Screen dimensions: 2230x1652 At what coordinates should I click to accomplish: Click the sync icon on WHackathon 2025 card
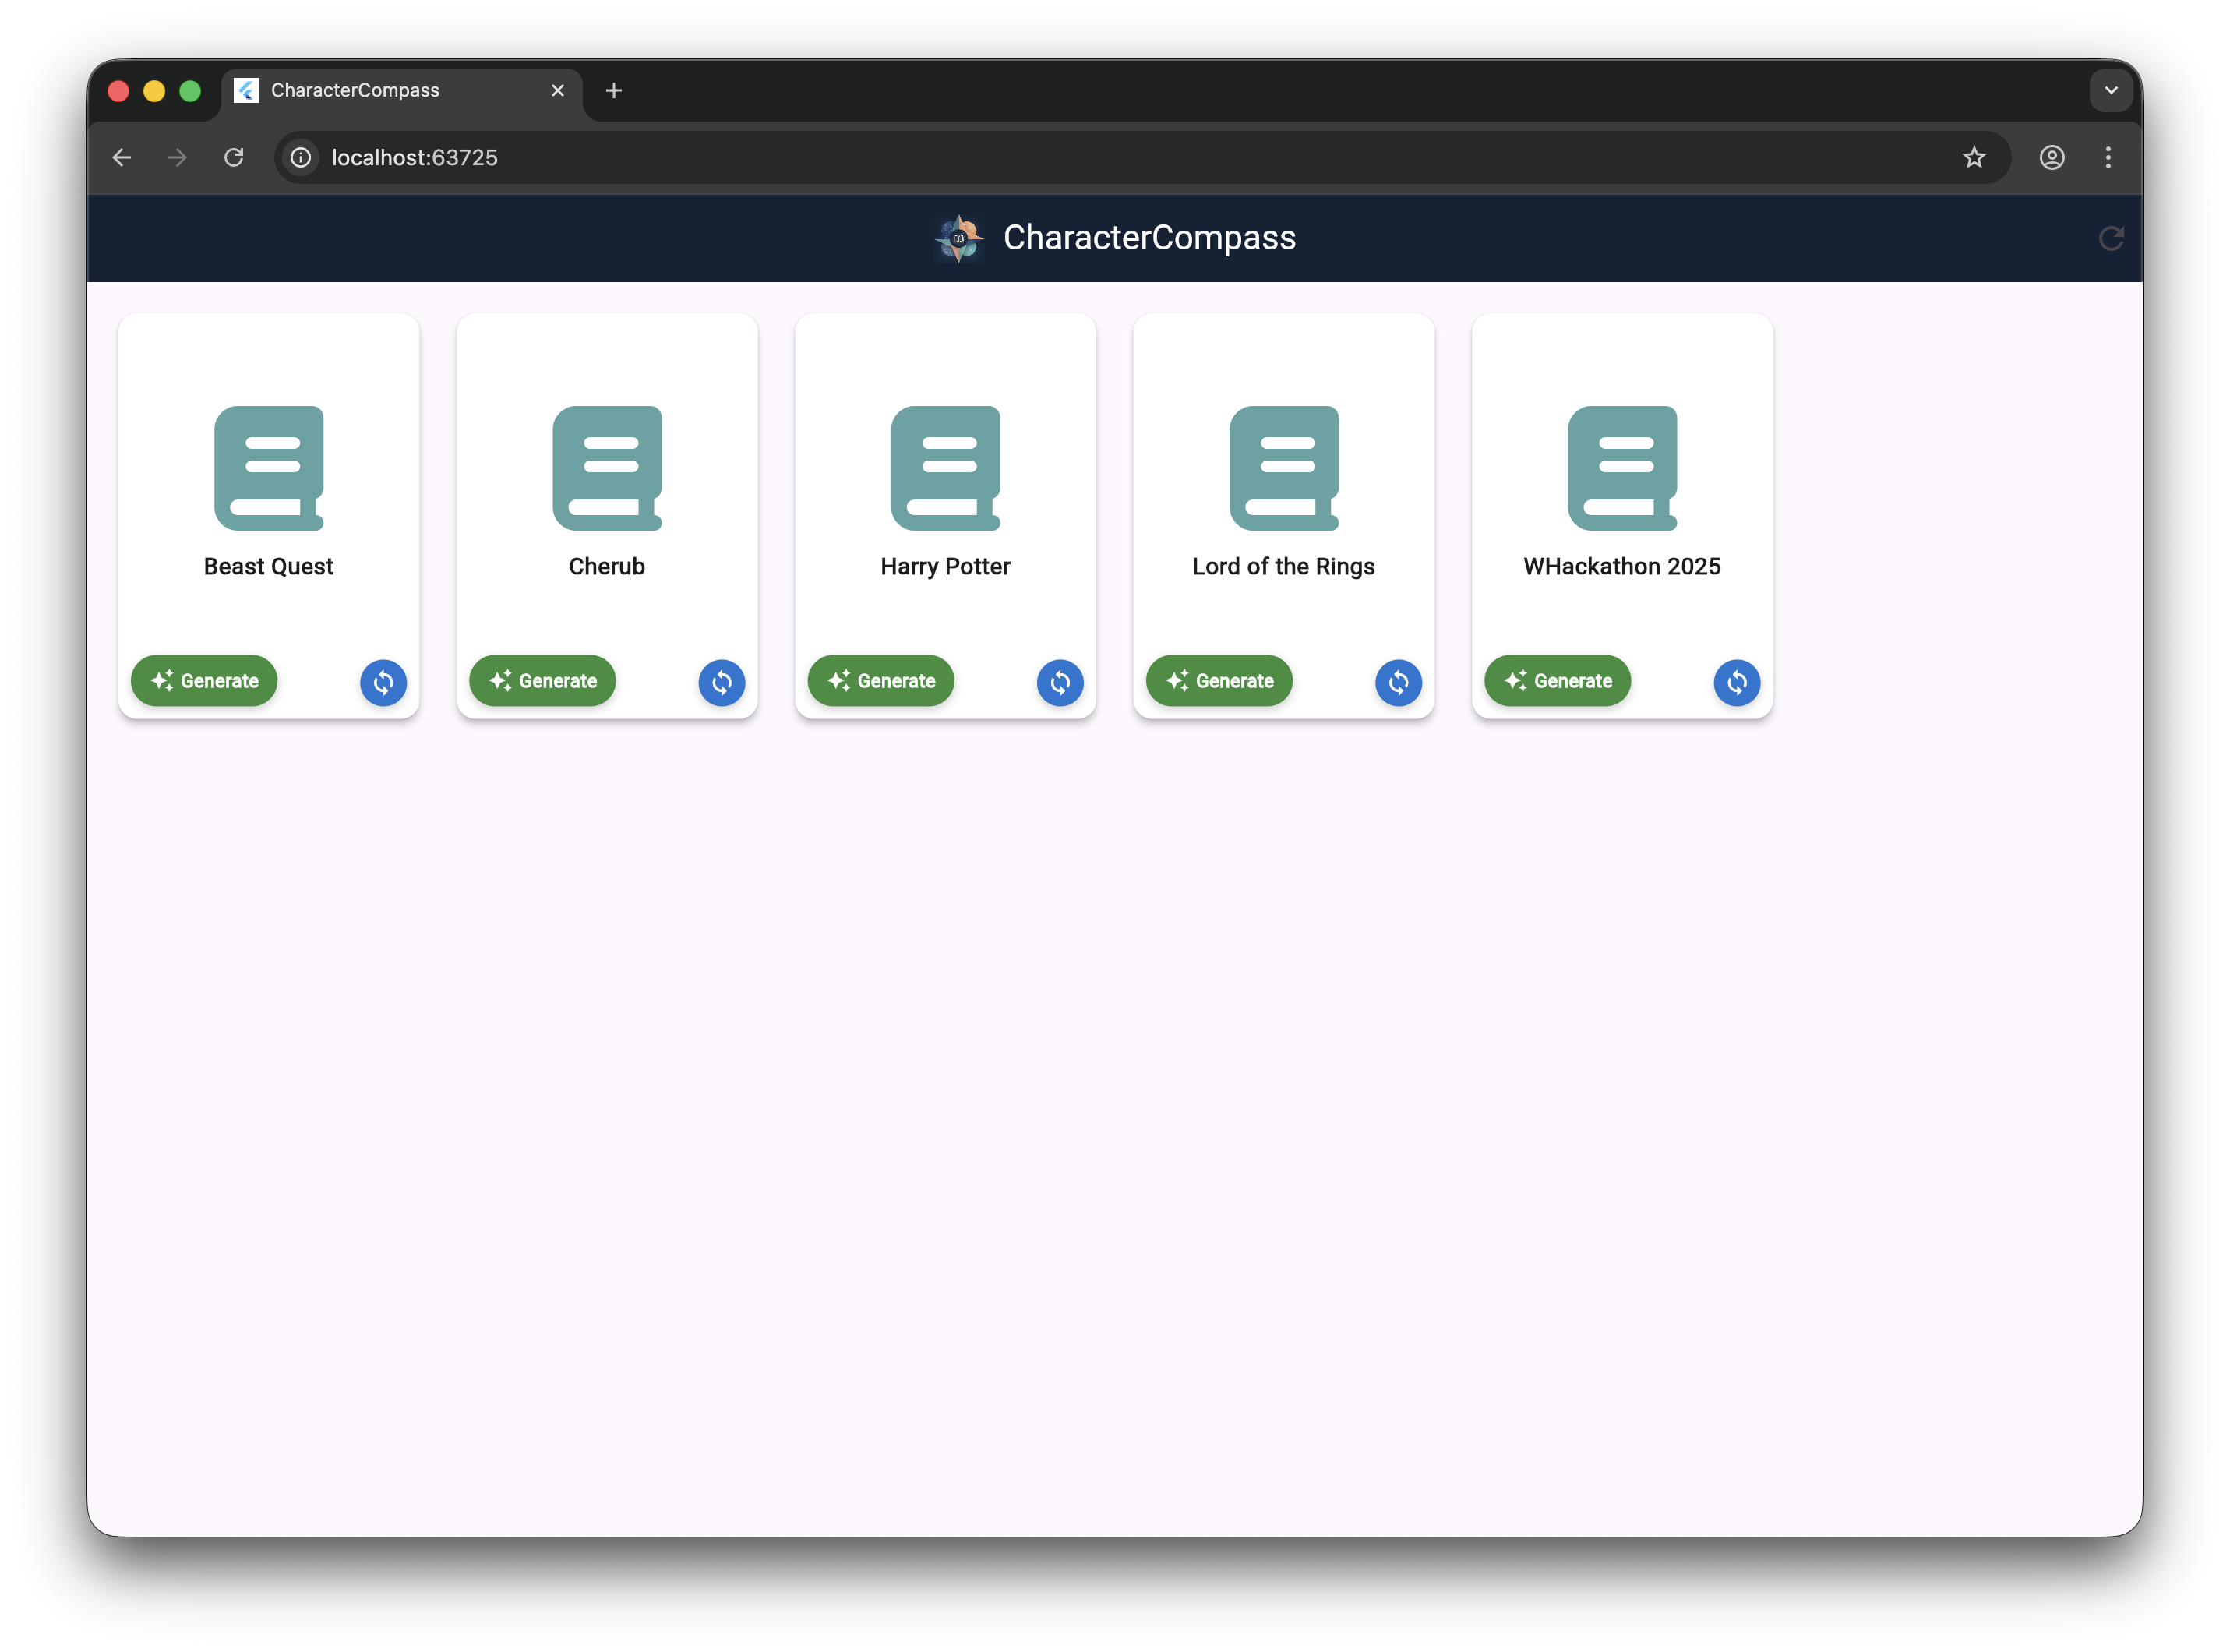click(1737, 683)
